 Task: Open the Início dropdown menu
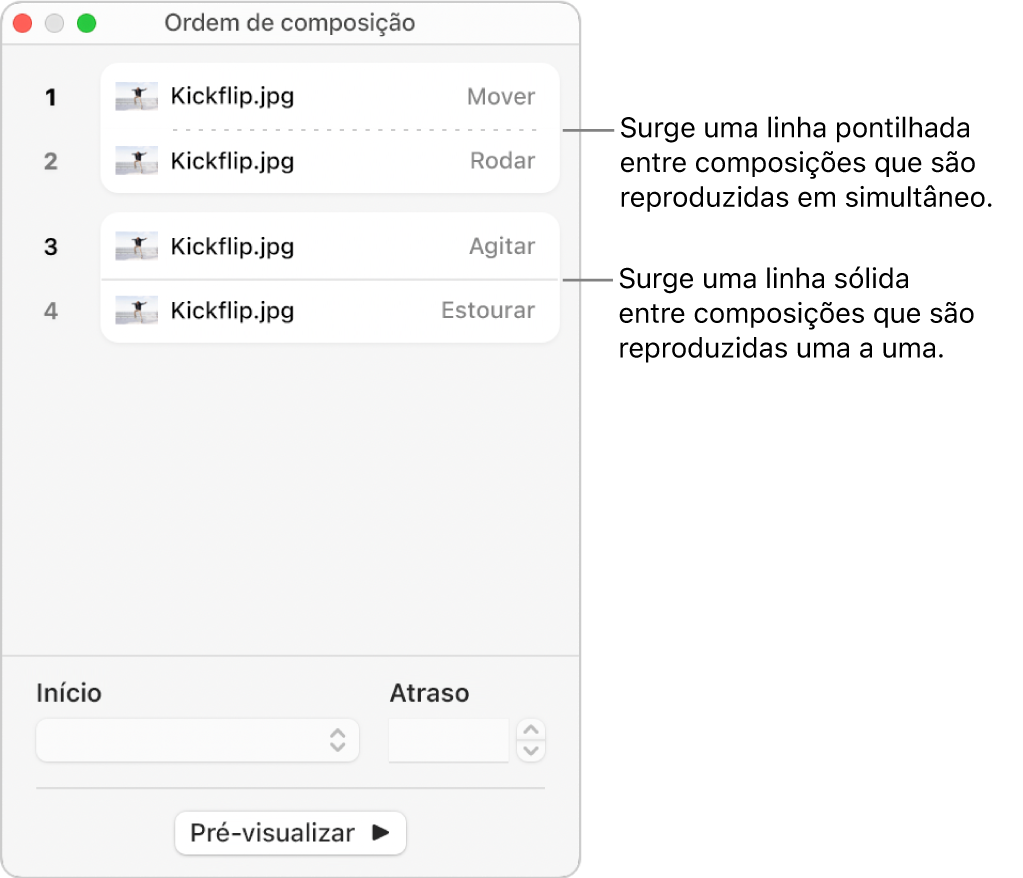(x=197, y=740)
